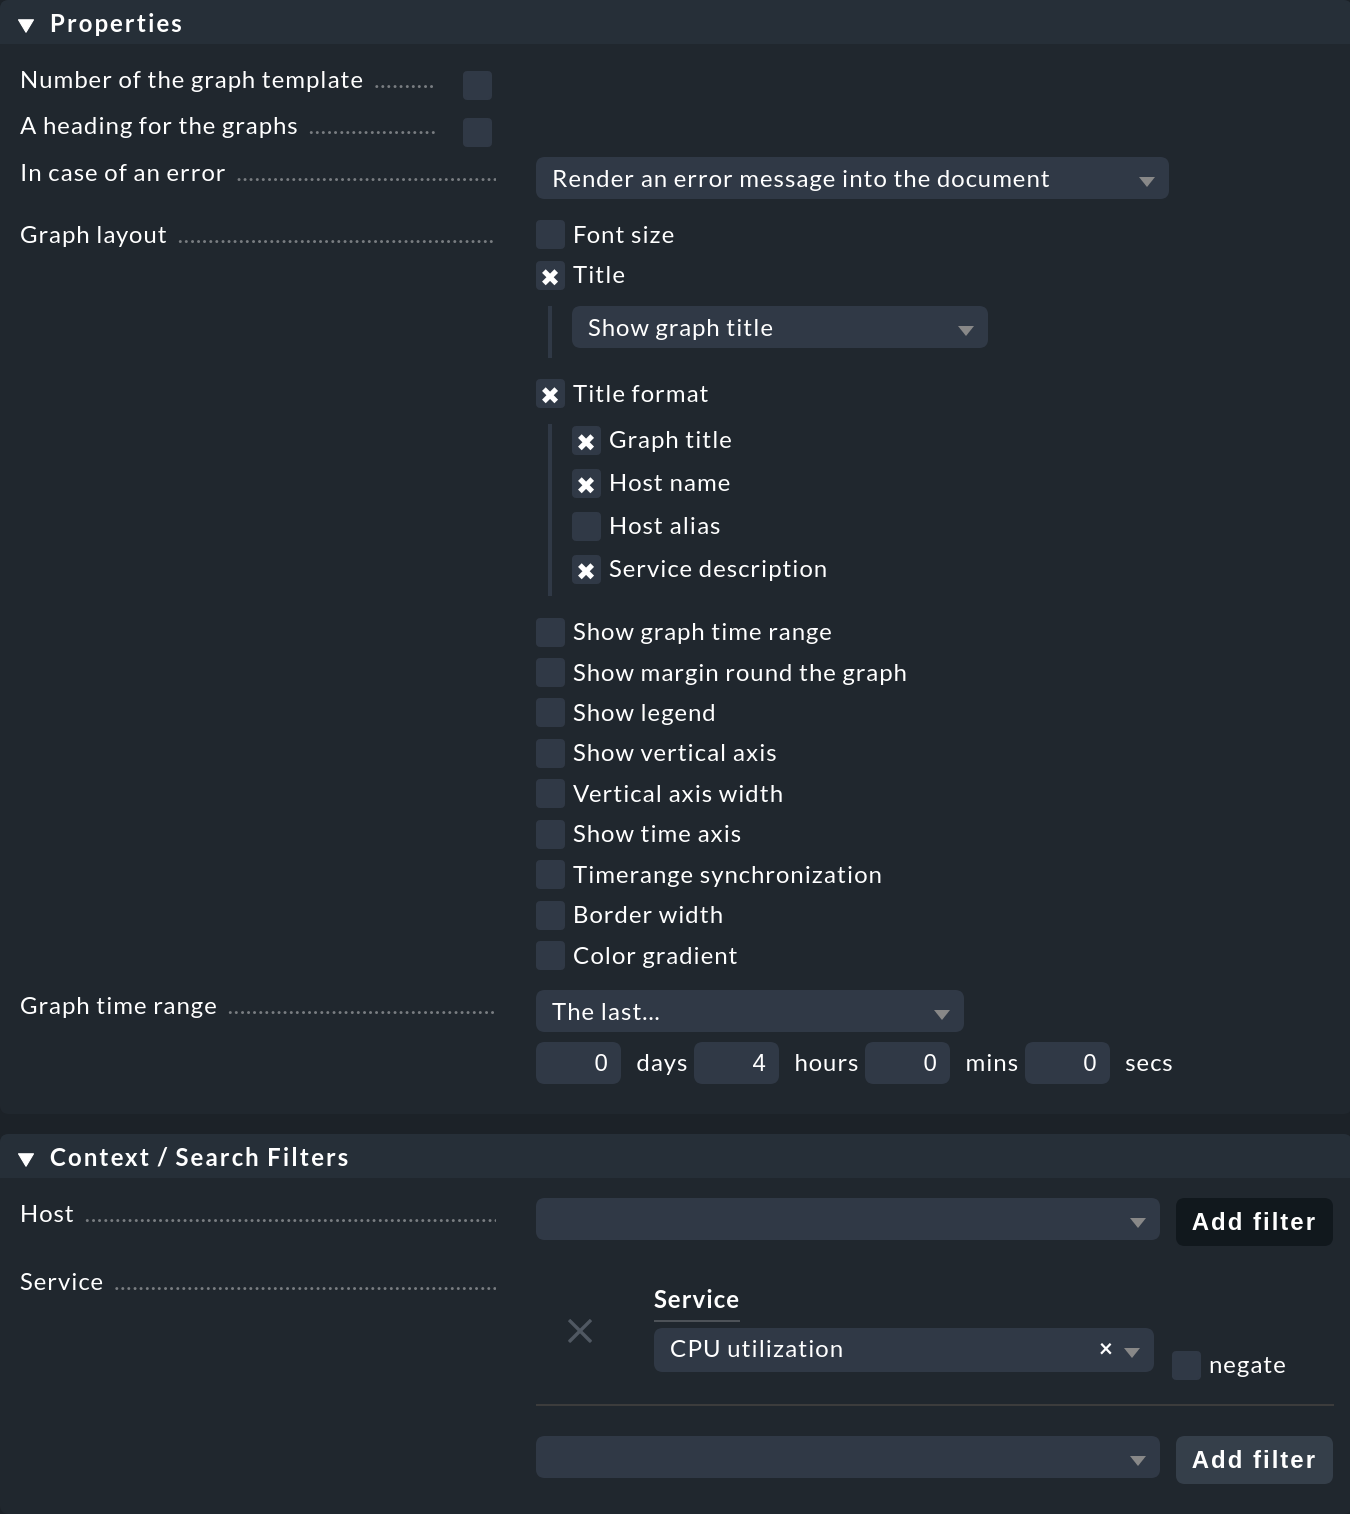Image resolution: width=1350 pixels, height=1514 pixels.
Task: Remove the Service filter row
Action: [x=580, y=1331]
